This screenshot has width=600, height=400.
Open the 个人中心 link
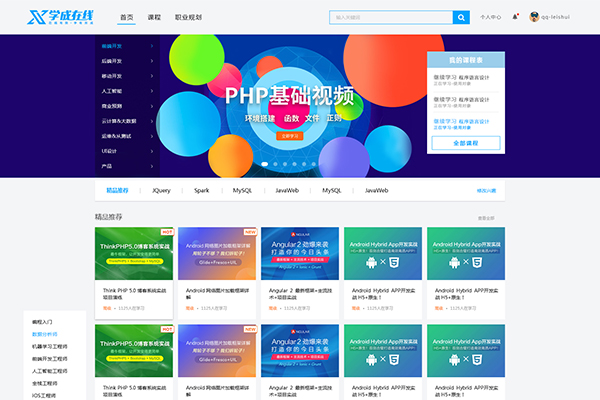tap(491, 17)
